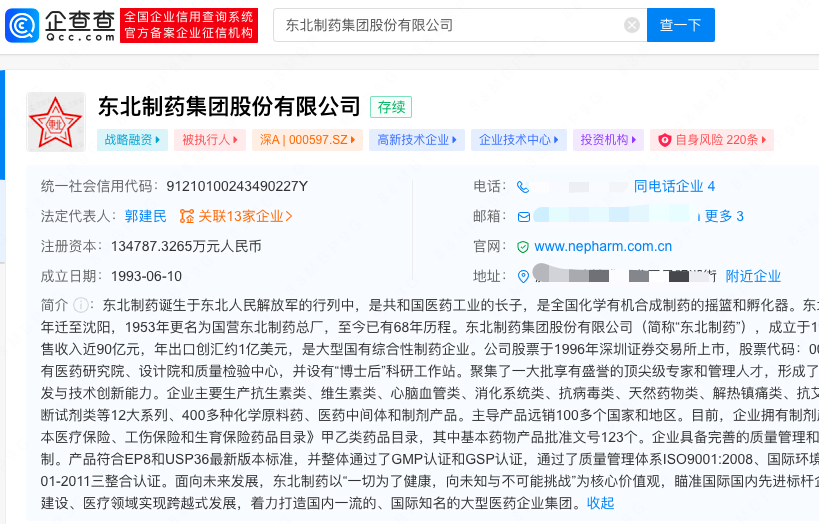Screen dimensions: 819x524
Task: Clear the search field with X icon
Action: click(631, 25)
